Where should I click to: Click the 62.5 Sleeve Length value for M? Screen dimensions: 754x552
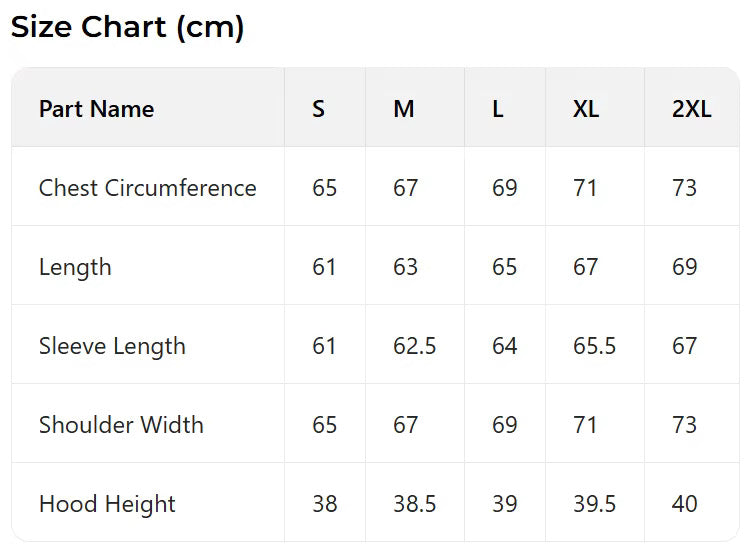pos(414,346)
